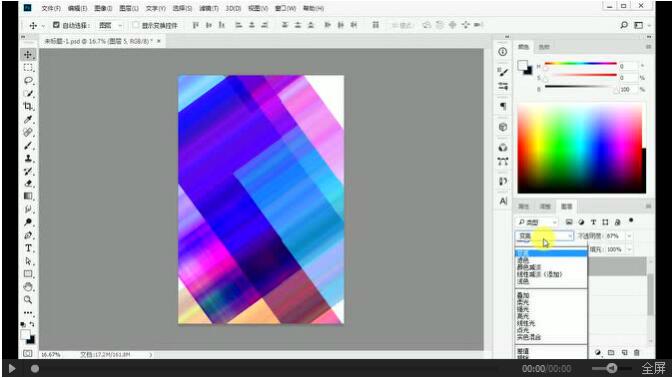Open the Move tool preset picker arrow
Image resolution: width=672 pixels, height=378 pixels.
[43, 26]
